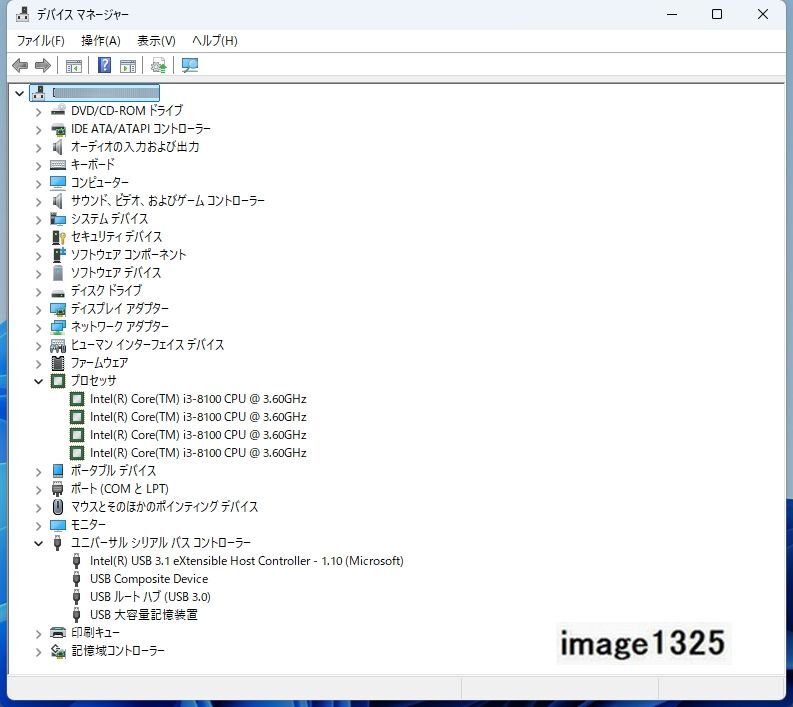The height and width of the screenshot is (707, 793).
Task: Click the ポート (COM と LPT) icon
Action: tap(58, 489)
